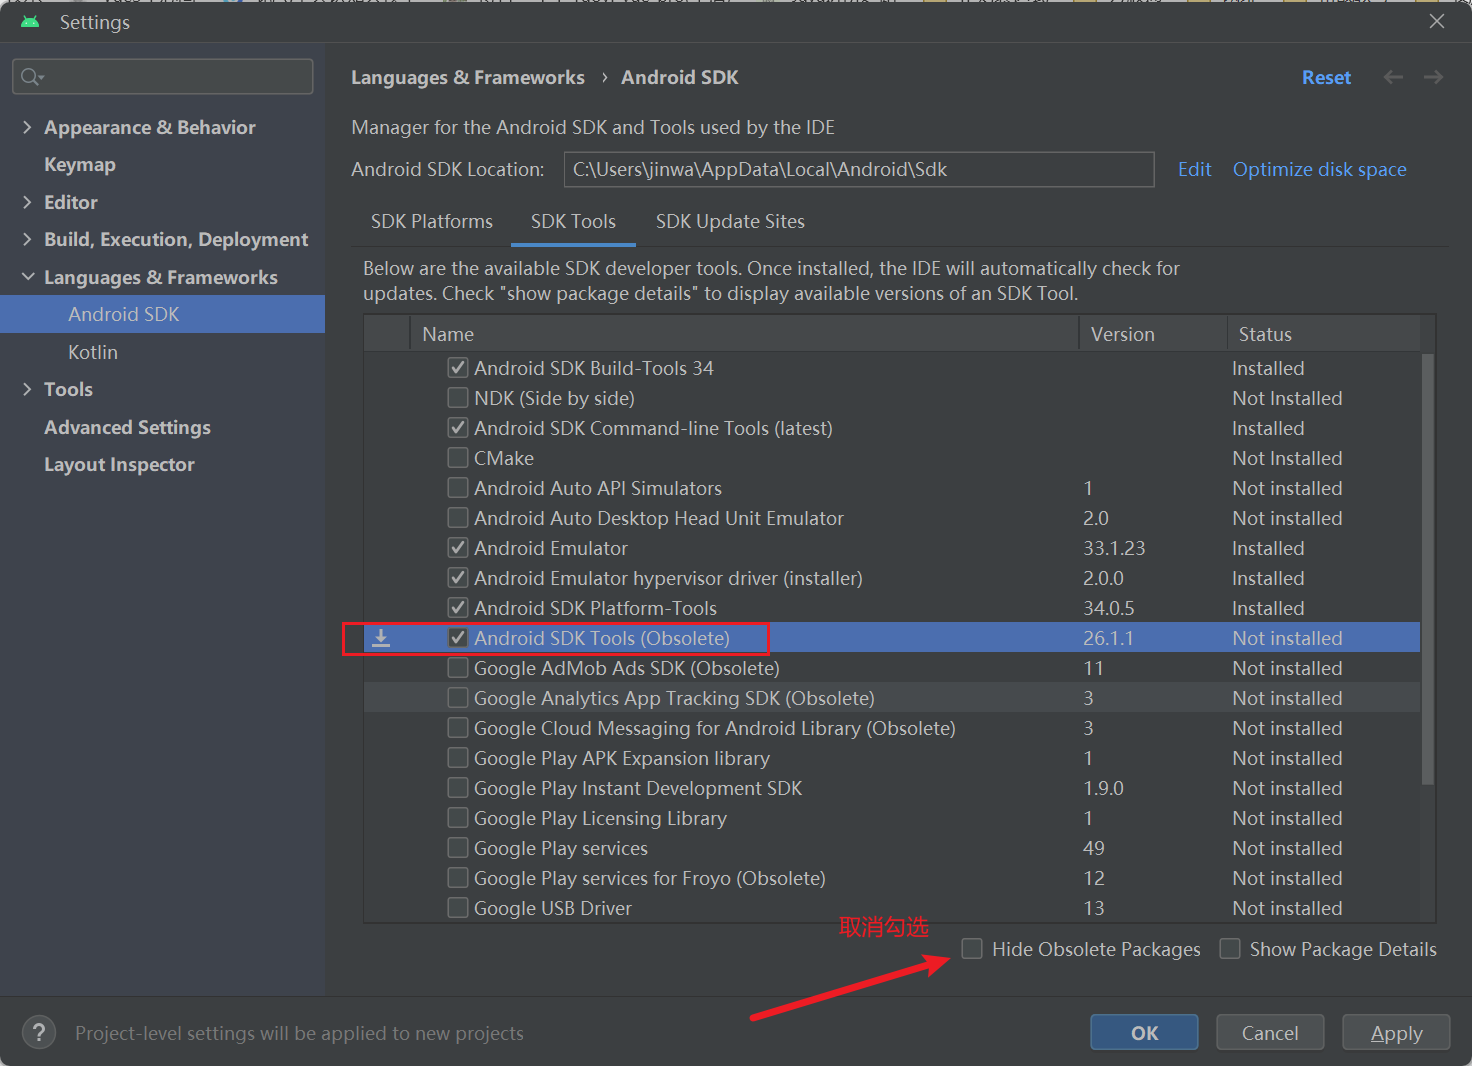Sort by the Name column header
This screenshot has height=1066, width=1472.
(744, 334)
